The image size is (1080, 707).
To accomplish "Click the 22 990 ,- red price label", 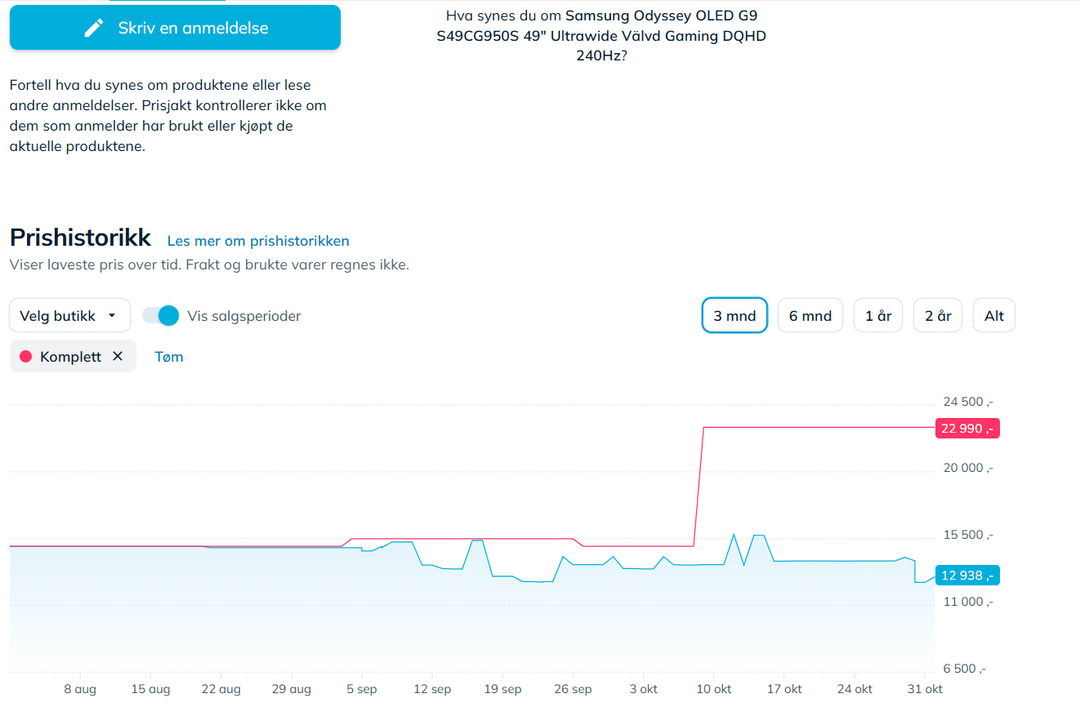I will tap(967, 429).
